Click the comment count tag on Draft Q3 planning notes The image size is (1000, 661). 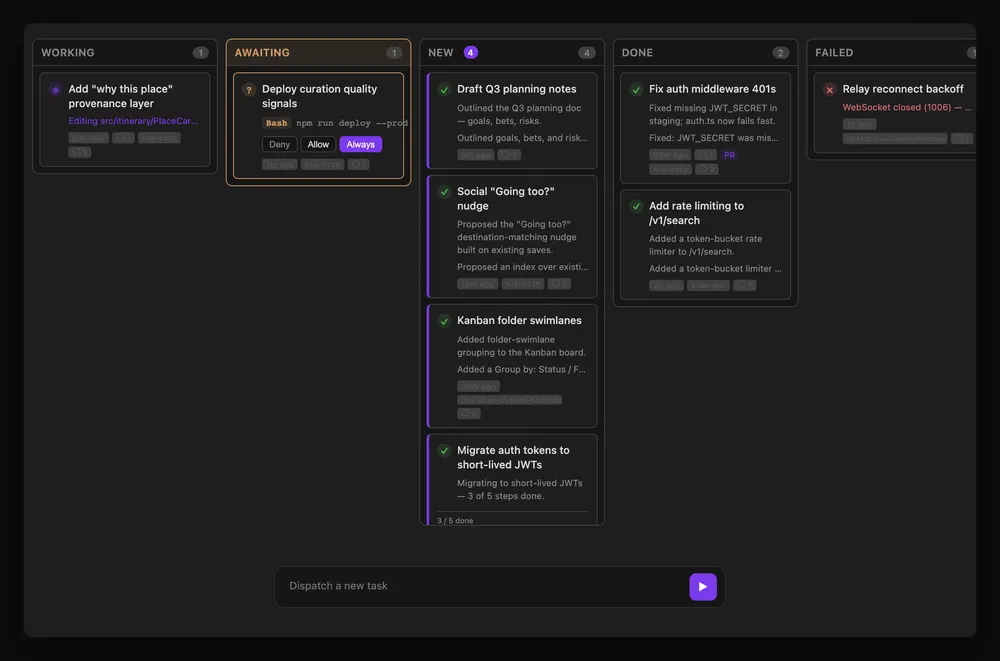[x=509, y=155]
